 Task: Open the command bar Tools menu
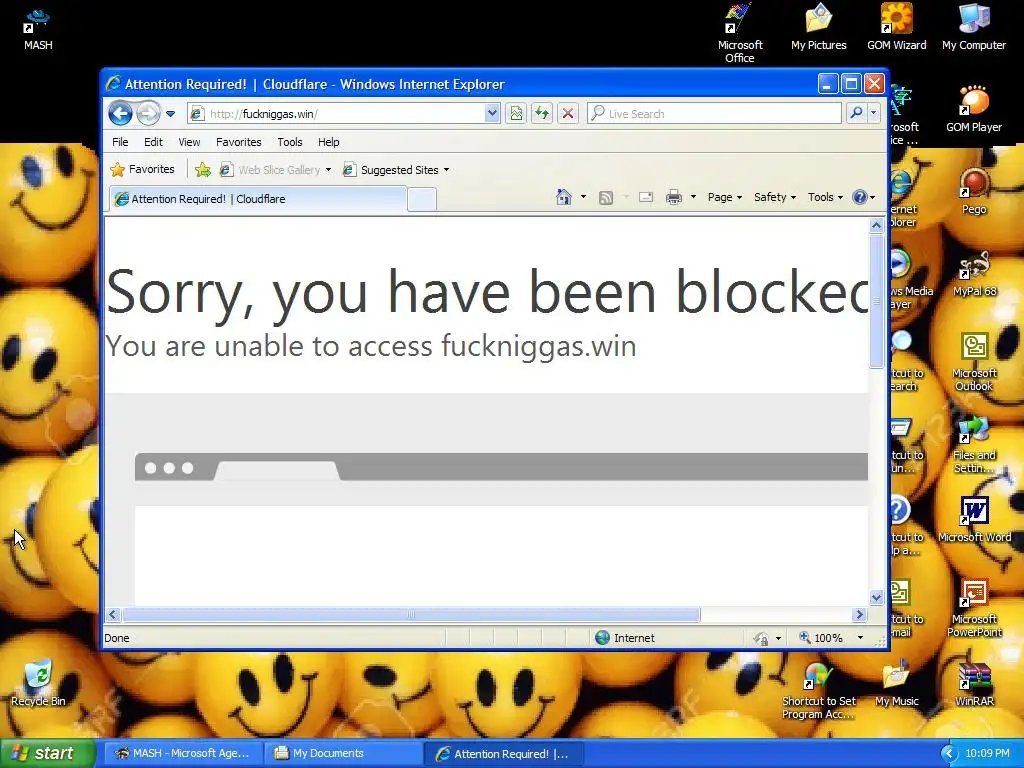(x=825, y=197)
